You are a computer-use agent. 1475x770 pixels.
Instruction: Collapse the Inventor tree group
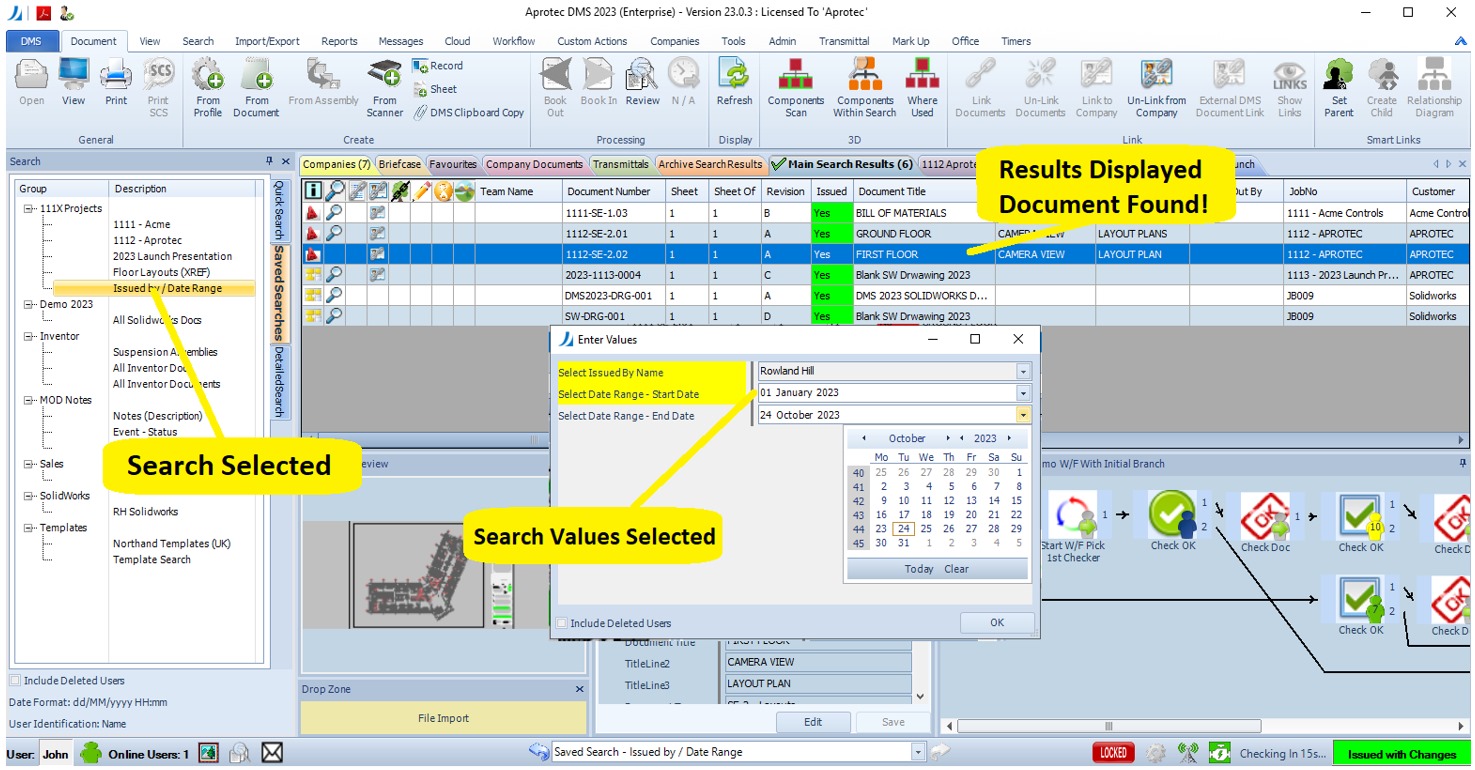29,337
